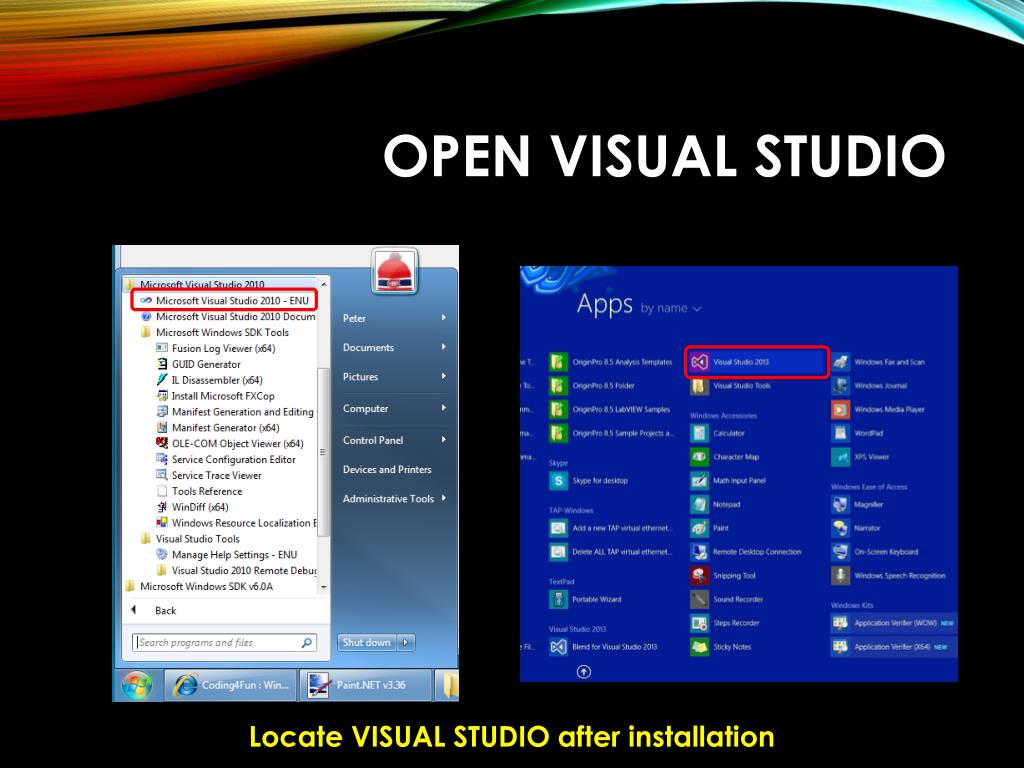Expand Administrative Tools submenu arrow
This screenshot has width=1024, height=768.
pyautogui.click(x=443, y=498)
